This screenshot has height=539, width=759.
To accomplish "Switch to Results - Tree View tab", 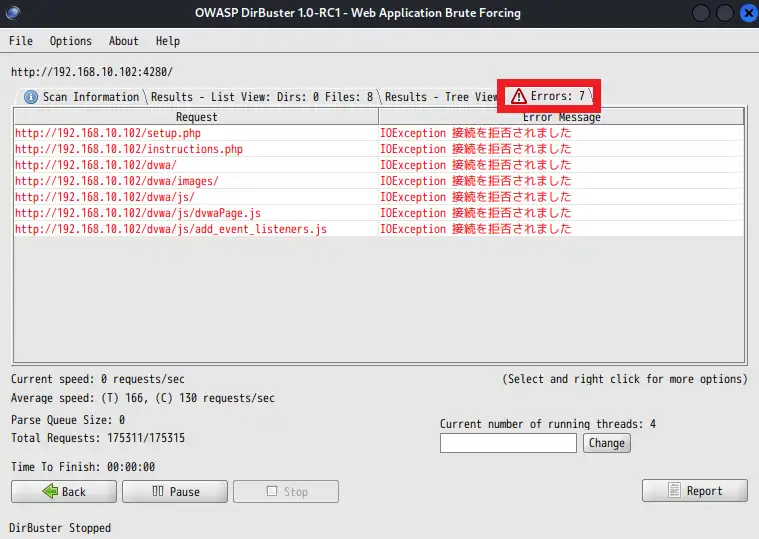I will click(x=440, y=97).
